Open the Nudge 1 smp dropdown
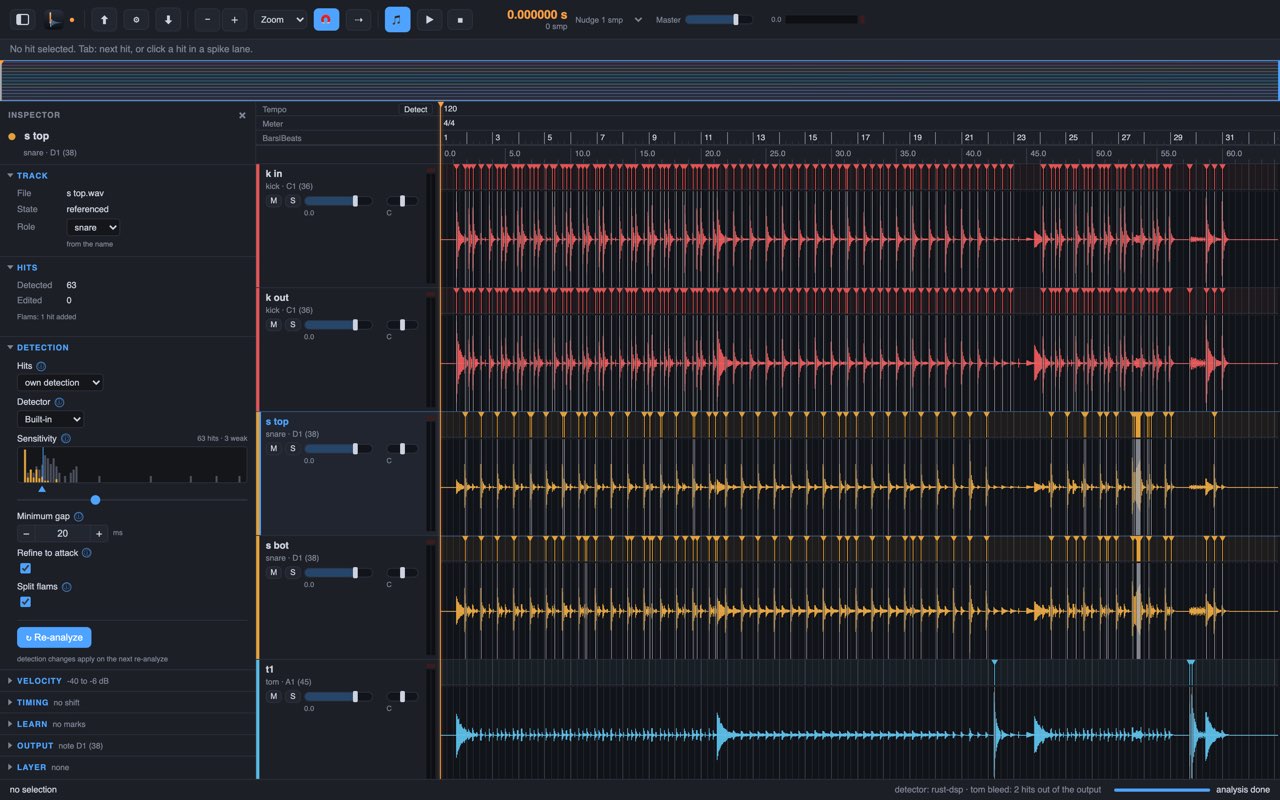The height and width of the screenshot is (800, 1280). [x=609, y=19]
